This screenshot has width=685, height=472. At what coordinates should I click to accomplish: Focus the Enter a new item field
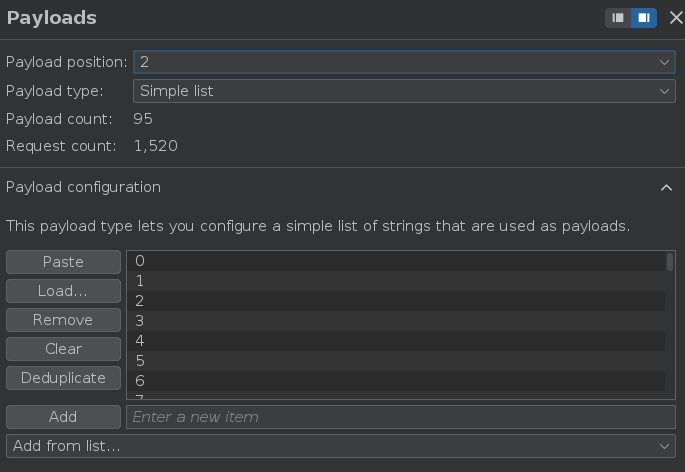400,417
